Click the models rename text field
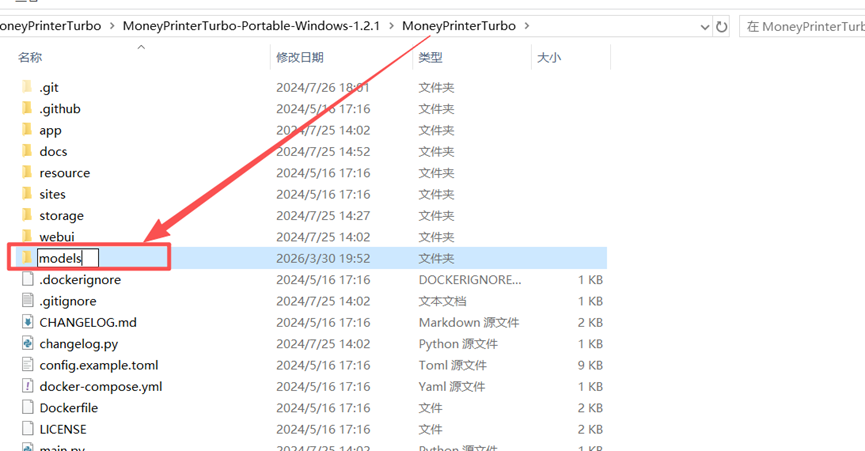865x451 pixels. [68, 258]
